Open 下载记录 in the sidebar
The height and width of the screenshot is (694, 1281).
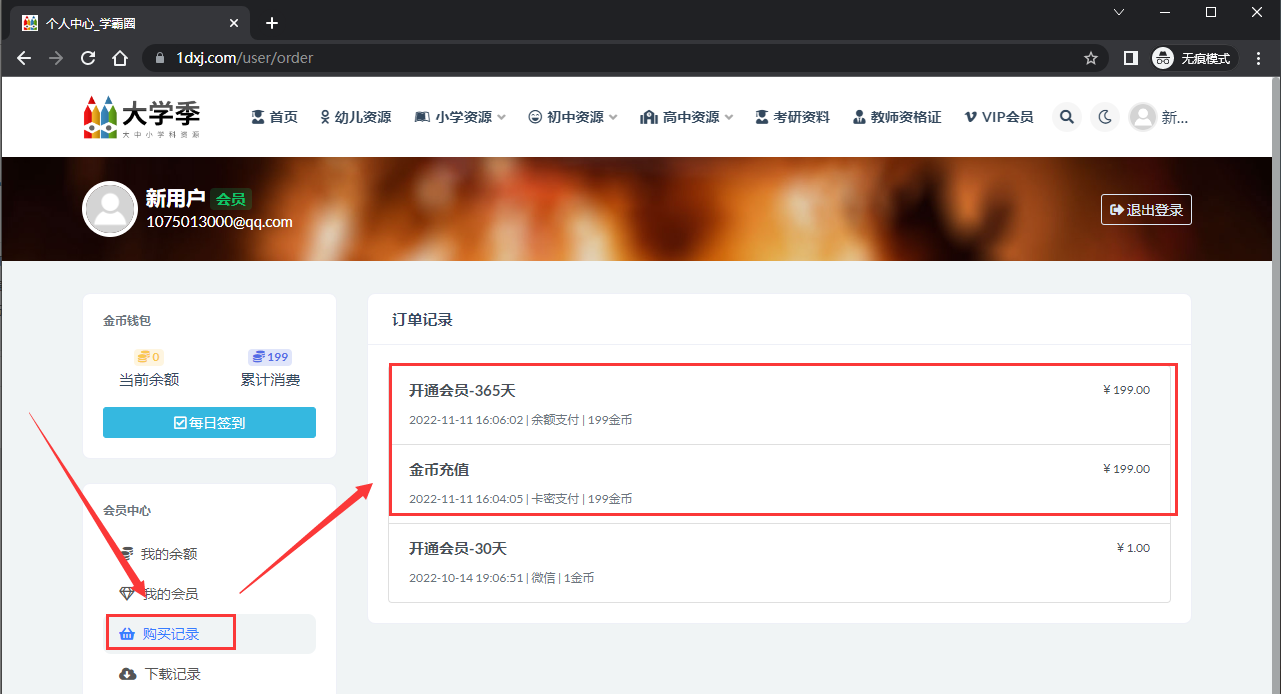coord(172,674)
